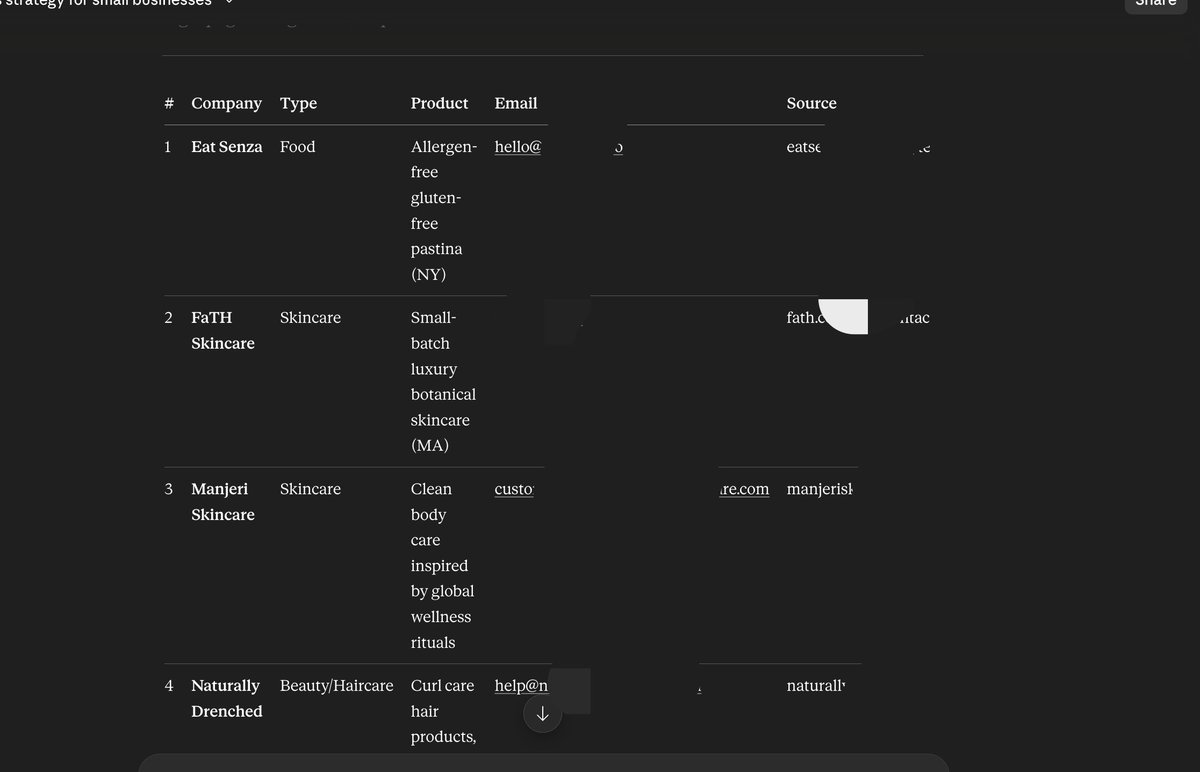Click the 'Small-batch luxury botanical skincare' product cell
1200x772 pixels.
click(x=443, y=382)
